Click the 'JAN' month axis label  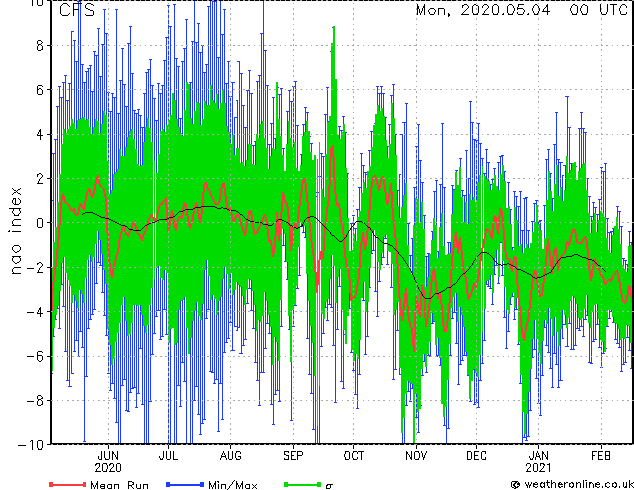539,456
